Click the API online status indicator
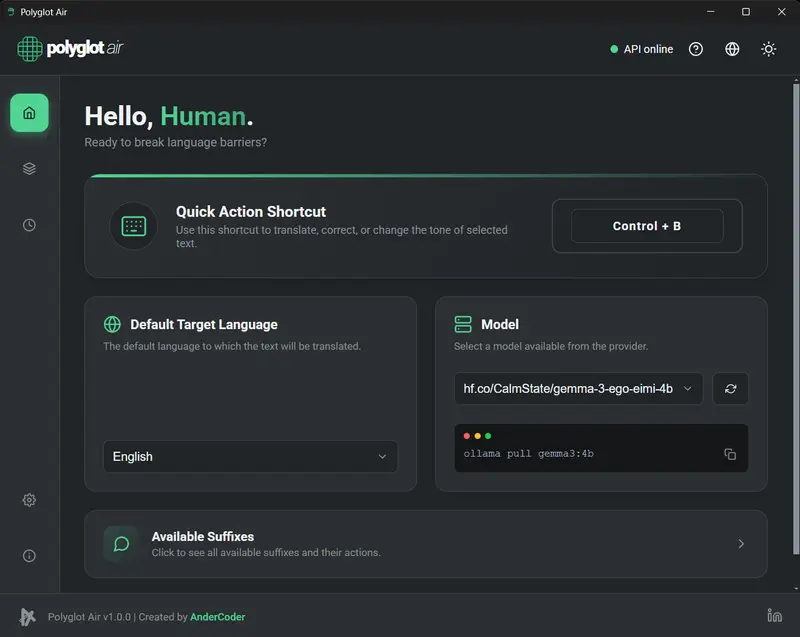 [x=641, y=49]
